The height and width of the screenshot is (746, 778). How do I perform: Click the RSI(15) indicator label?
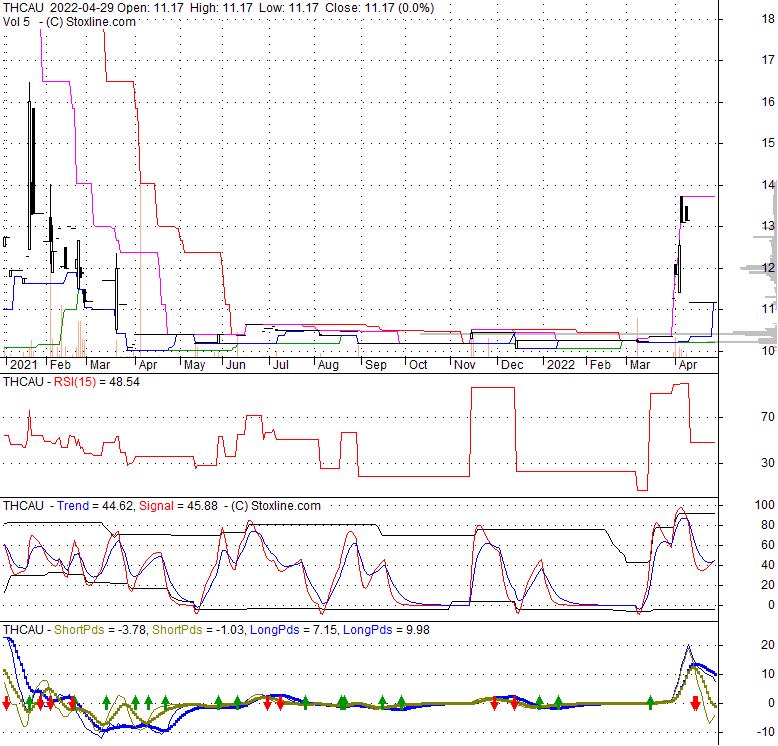click(74, 382)
